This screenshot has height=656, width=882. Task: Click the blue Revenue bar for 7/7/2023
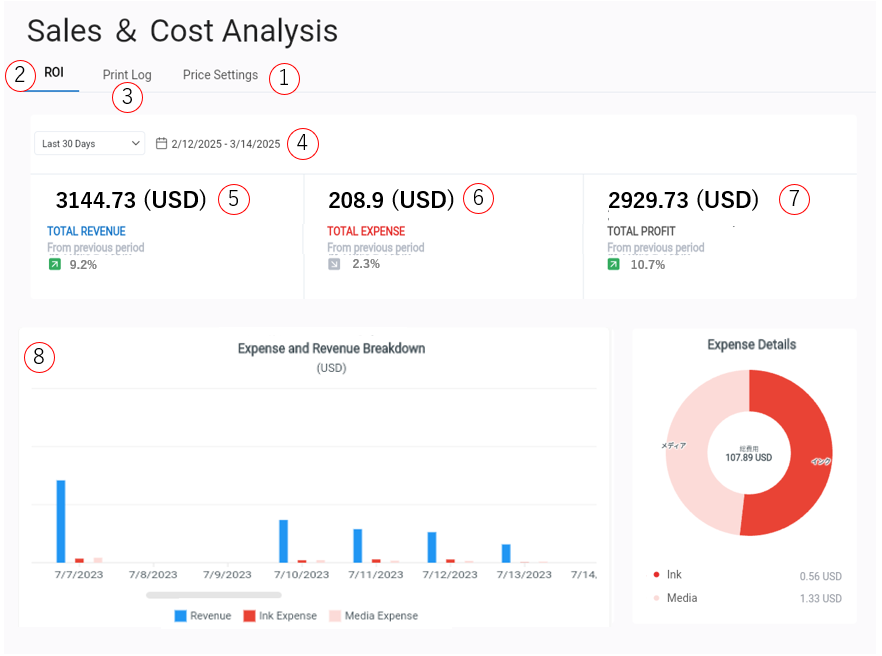pos(61,520)
